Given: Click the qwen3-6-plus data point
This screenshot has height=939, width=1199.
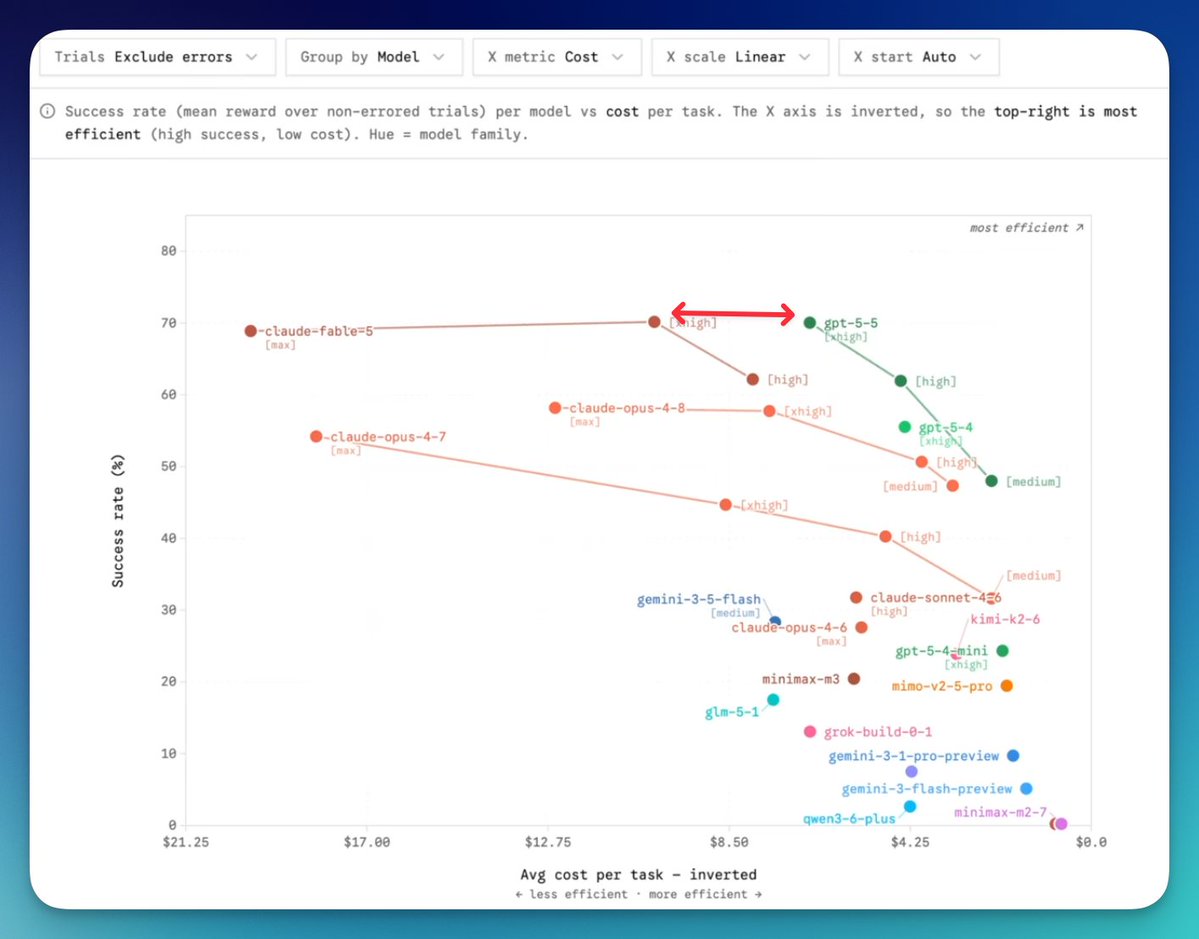Looking at the screenshot, I should point(910,807).
